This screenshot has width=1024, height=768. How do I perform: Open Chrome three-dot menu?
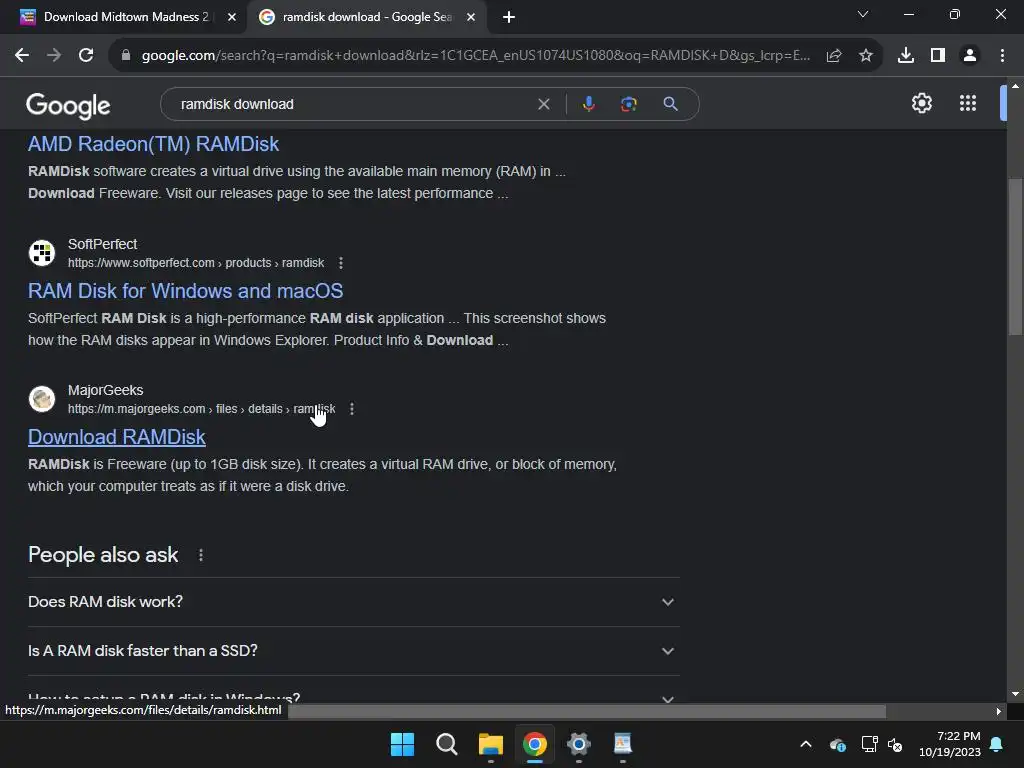[1002, 56]
